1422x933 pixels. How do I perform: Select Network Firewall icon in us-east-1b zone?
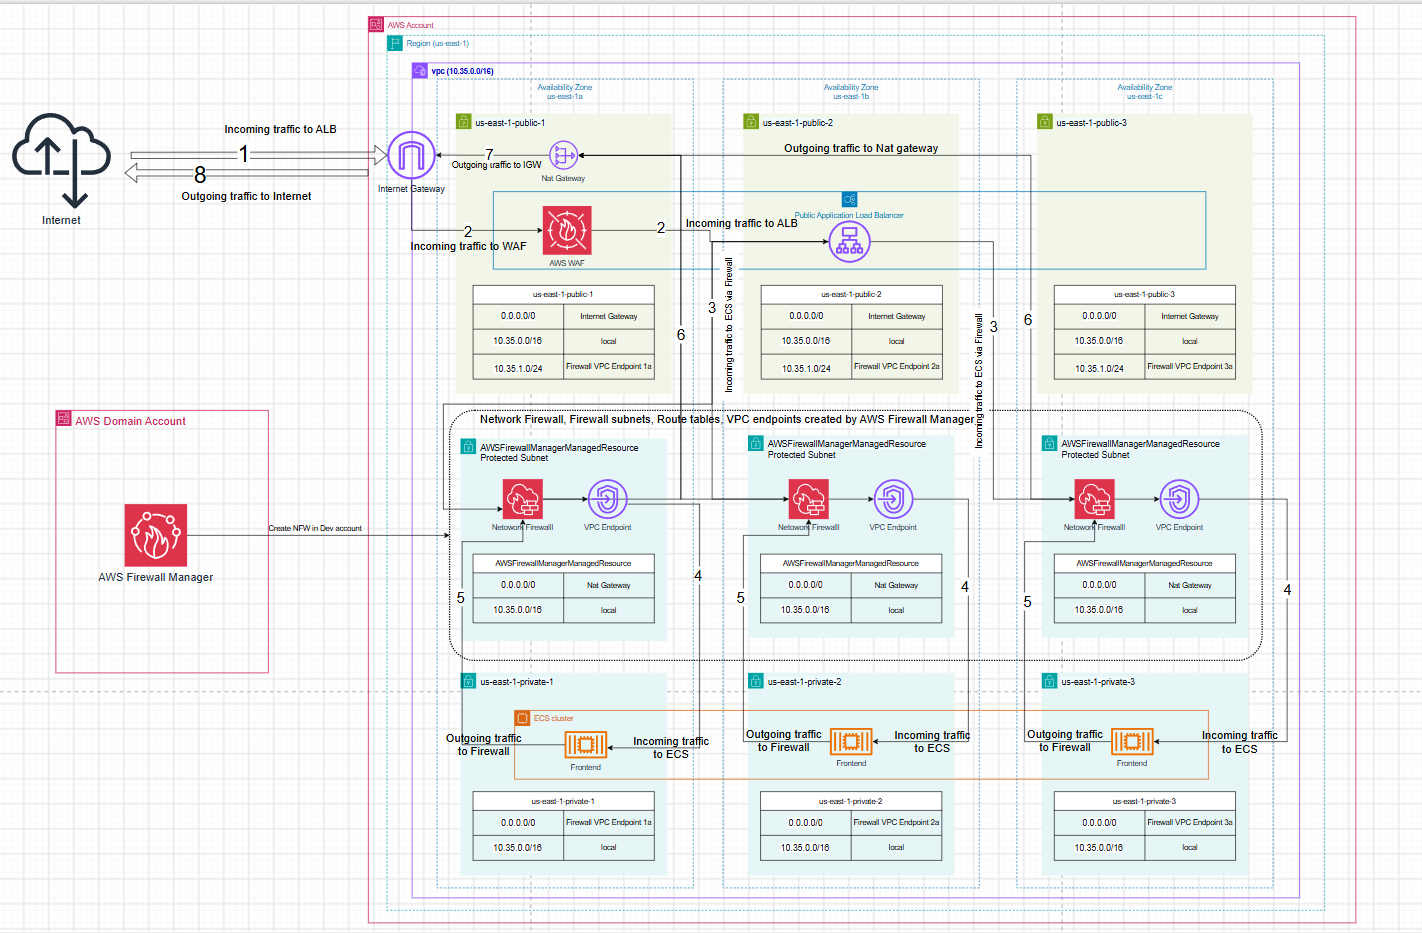[809, 499]
